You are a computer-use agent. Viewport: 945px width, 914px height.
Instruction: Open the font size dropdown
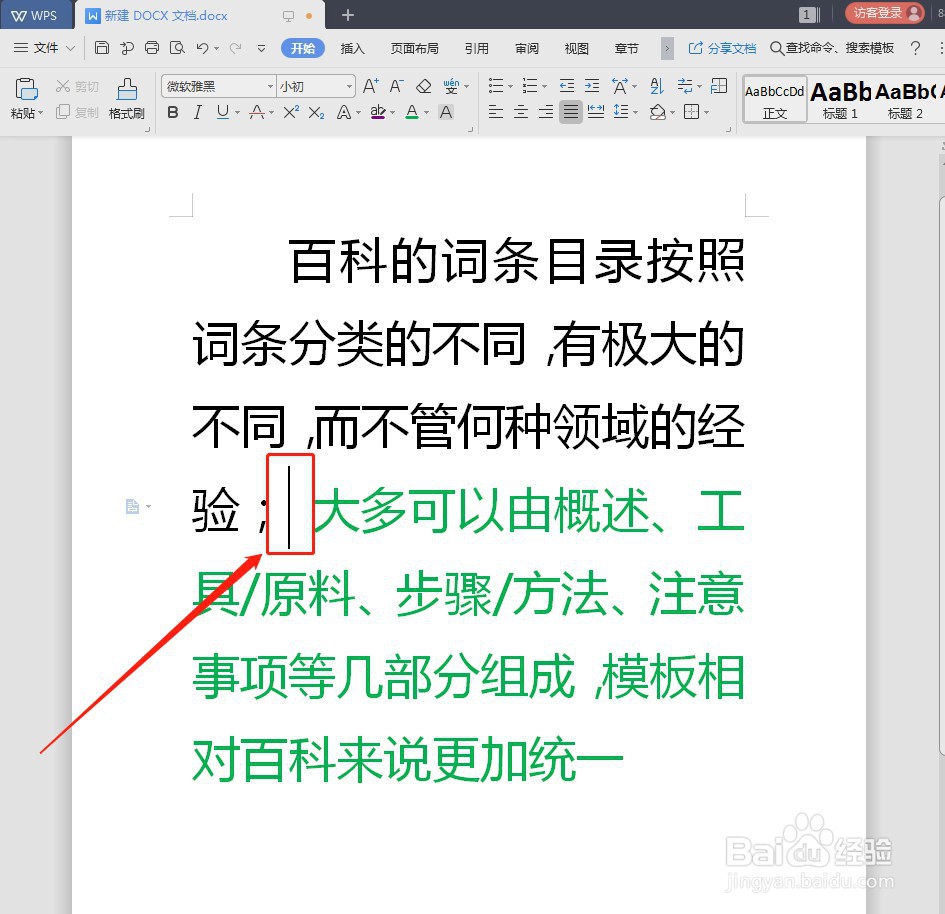coord(348,85)
